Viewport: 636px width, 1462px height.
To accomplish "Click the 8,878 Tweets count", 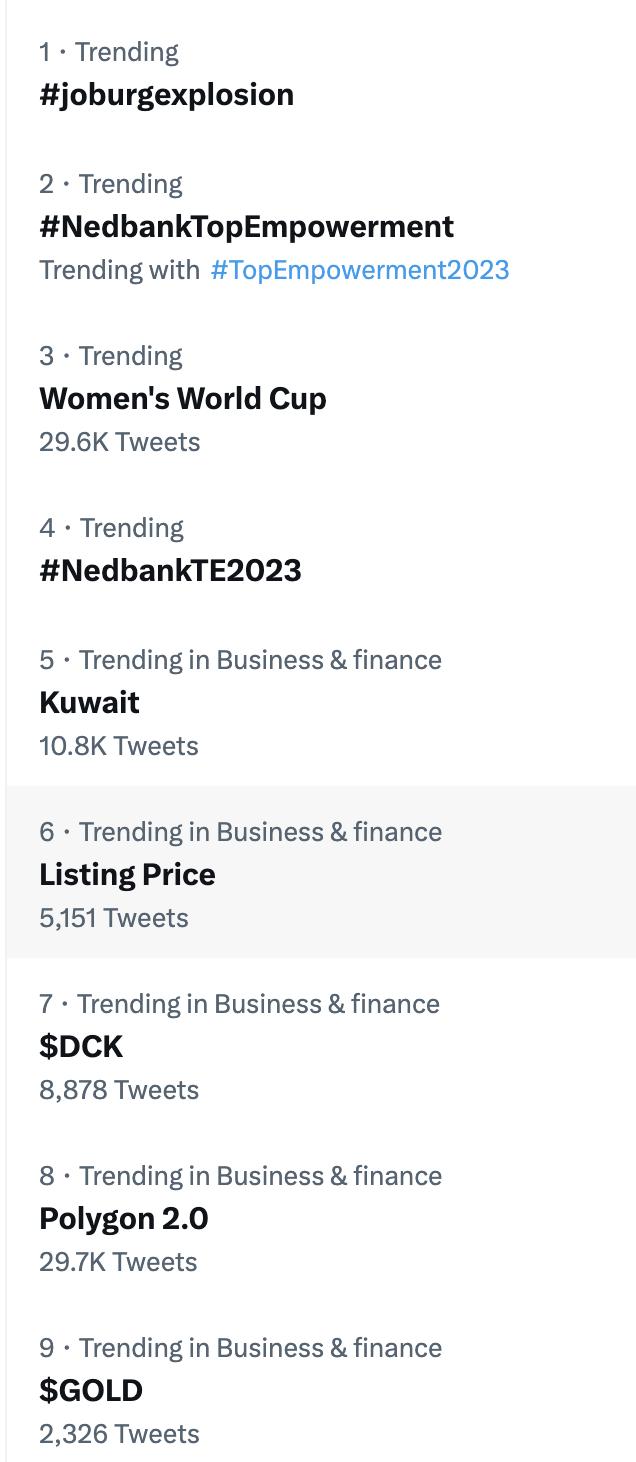I will coord(118,1090).
